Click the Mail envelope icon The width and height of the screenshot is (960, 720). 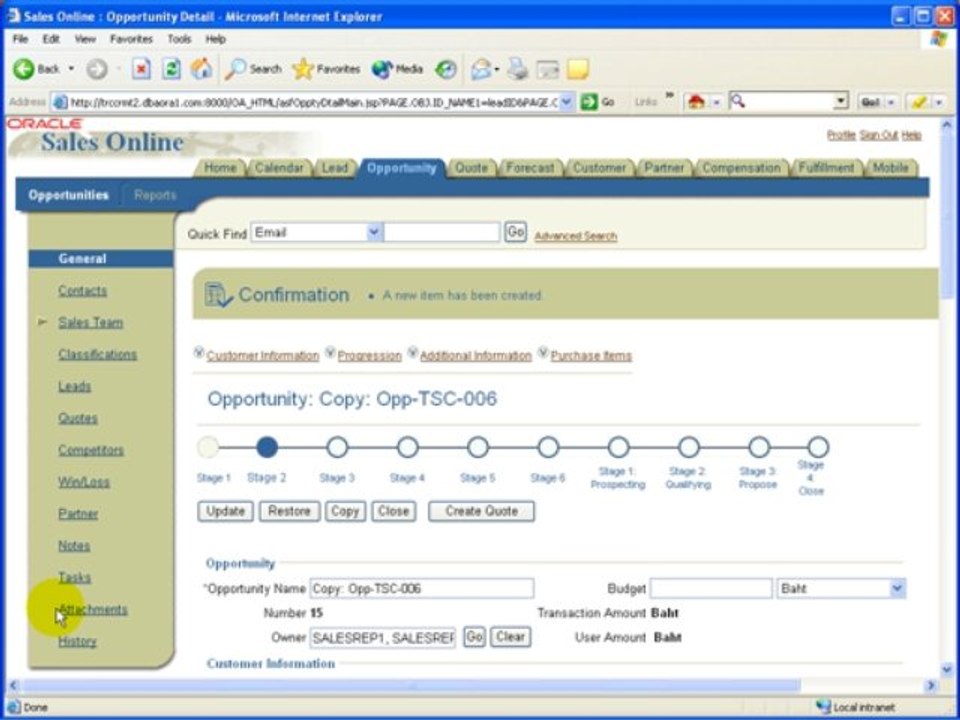click(x=481, y=69)
